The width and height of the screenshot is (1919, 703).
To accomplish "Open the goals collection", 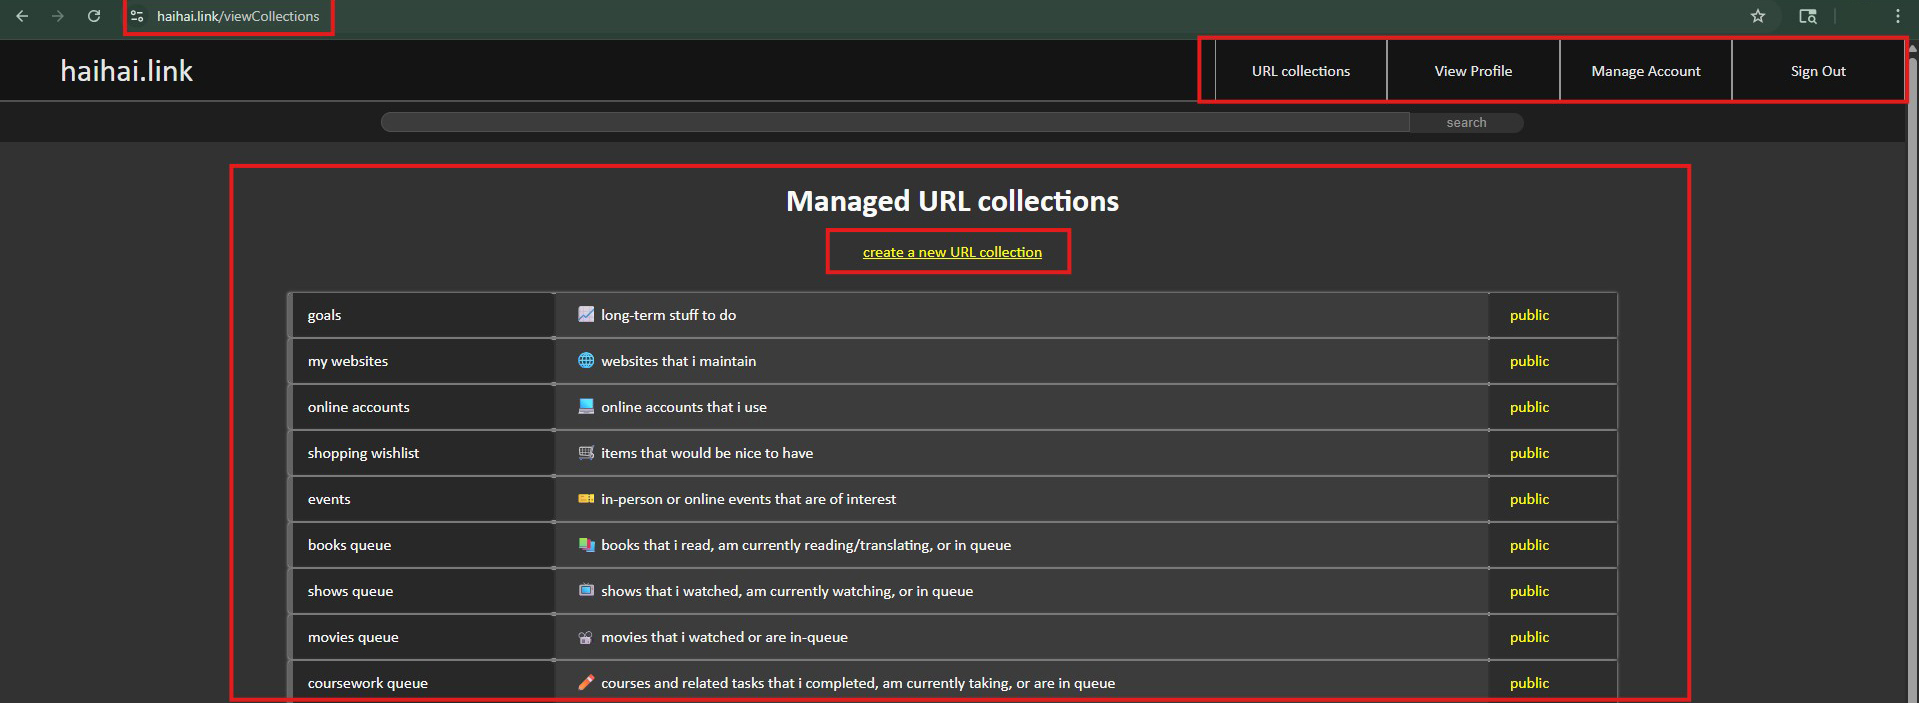I will click(x=324, y=315).
